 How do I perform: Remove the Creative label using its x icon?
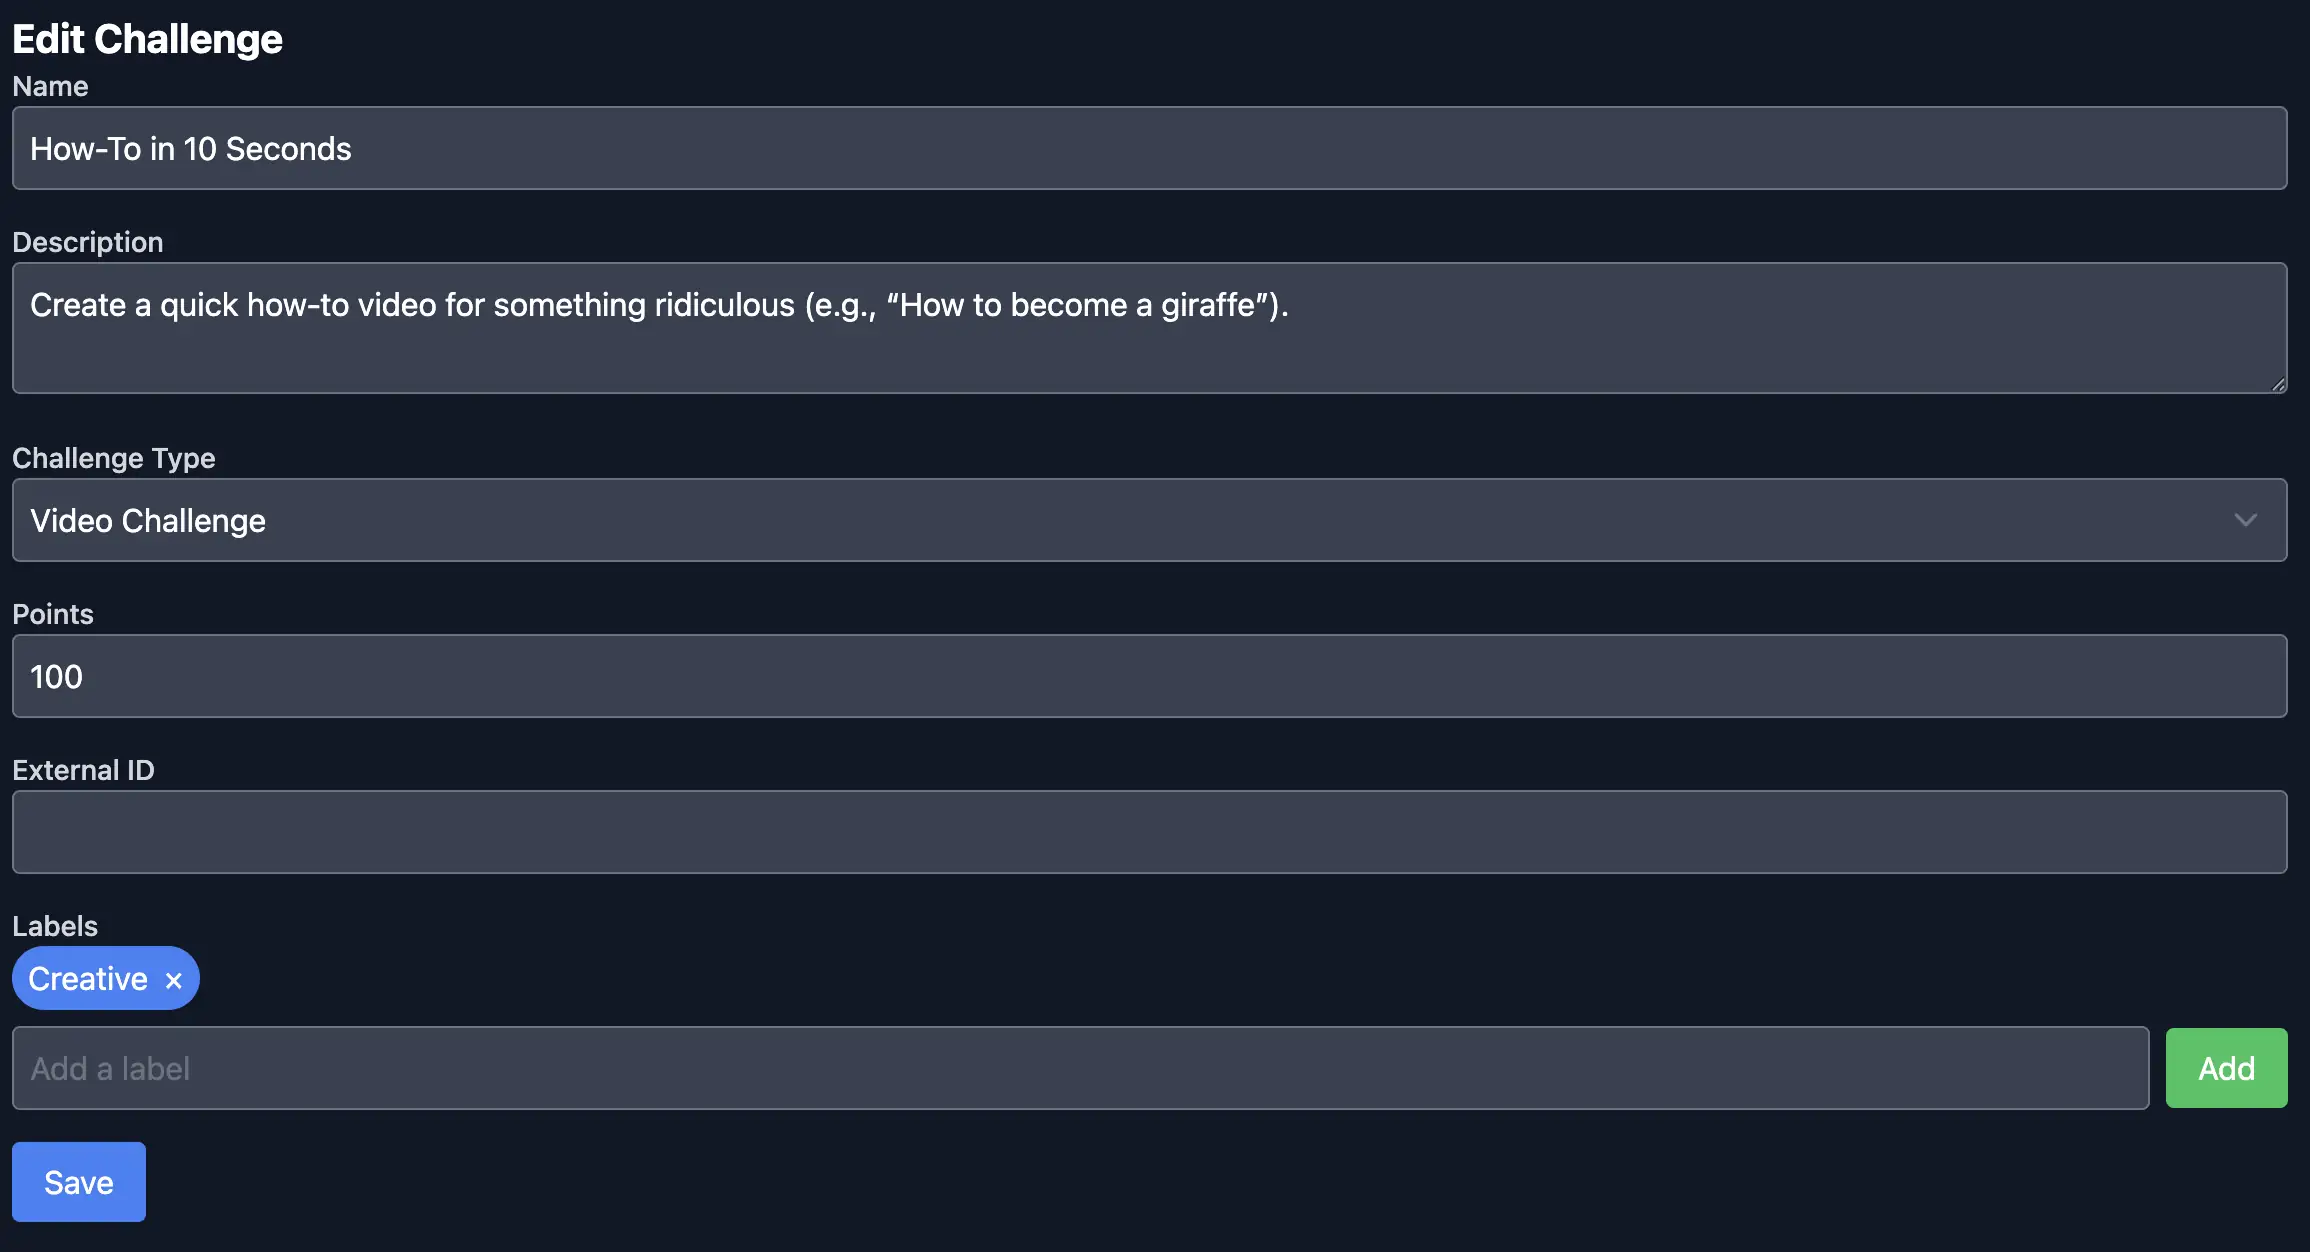pos(174,980)
